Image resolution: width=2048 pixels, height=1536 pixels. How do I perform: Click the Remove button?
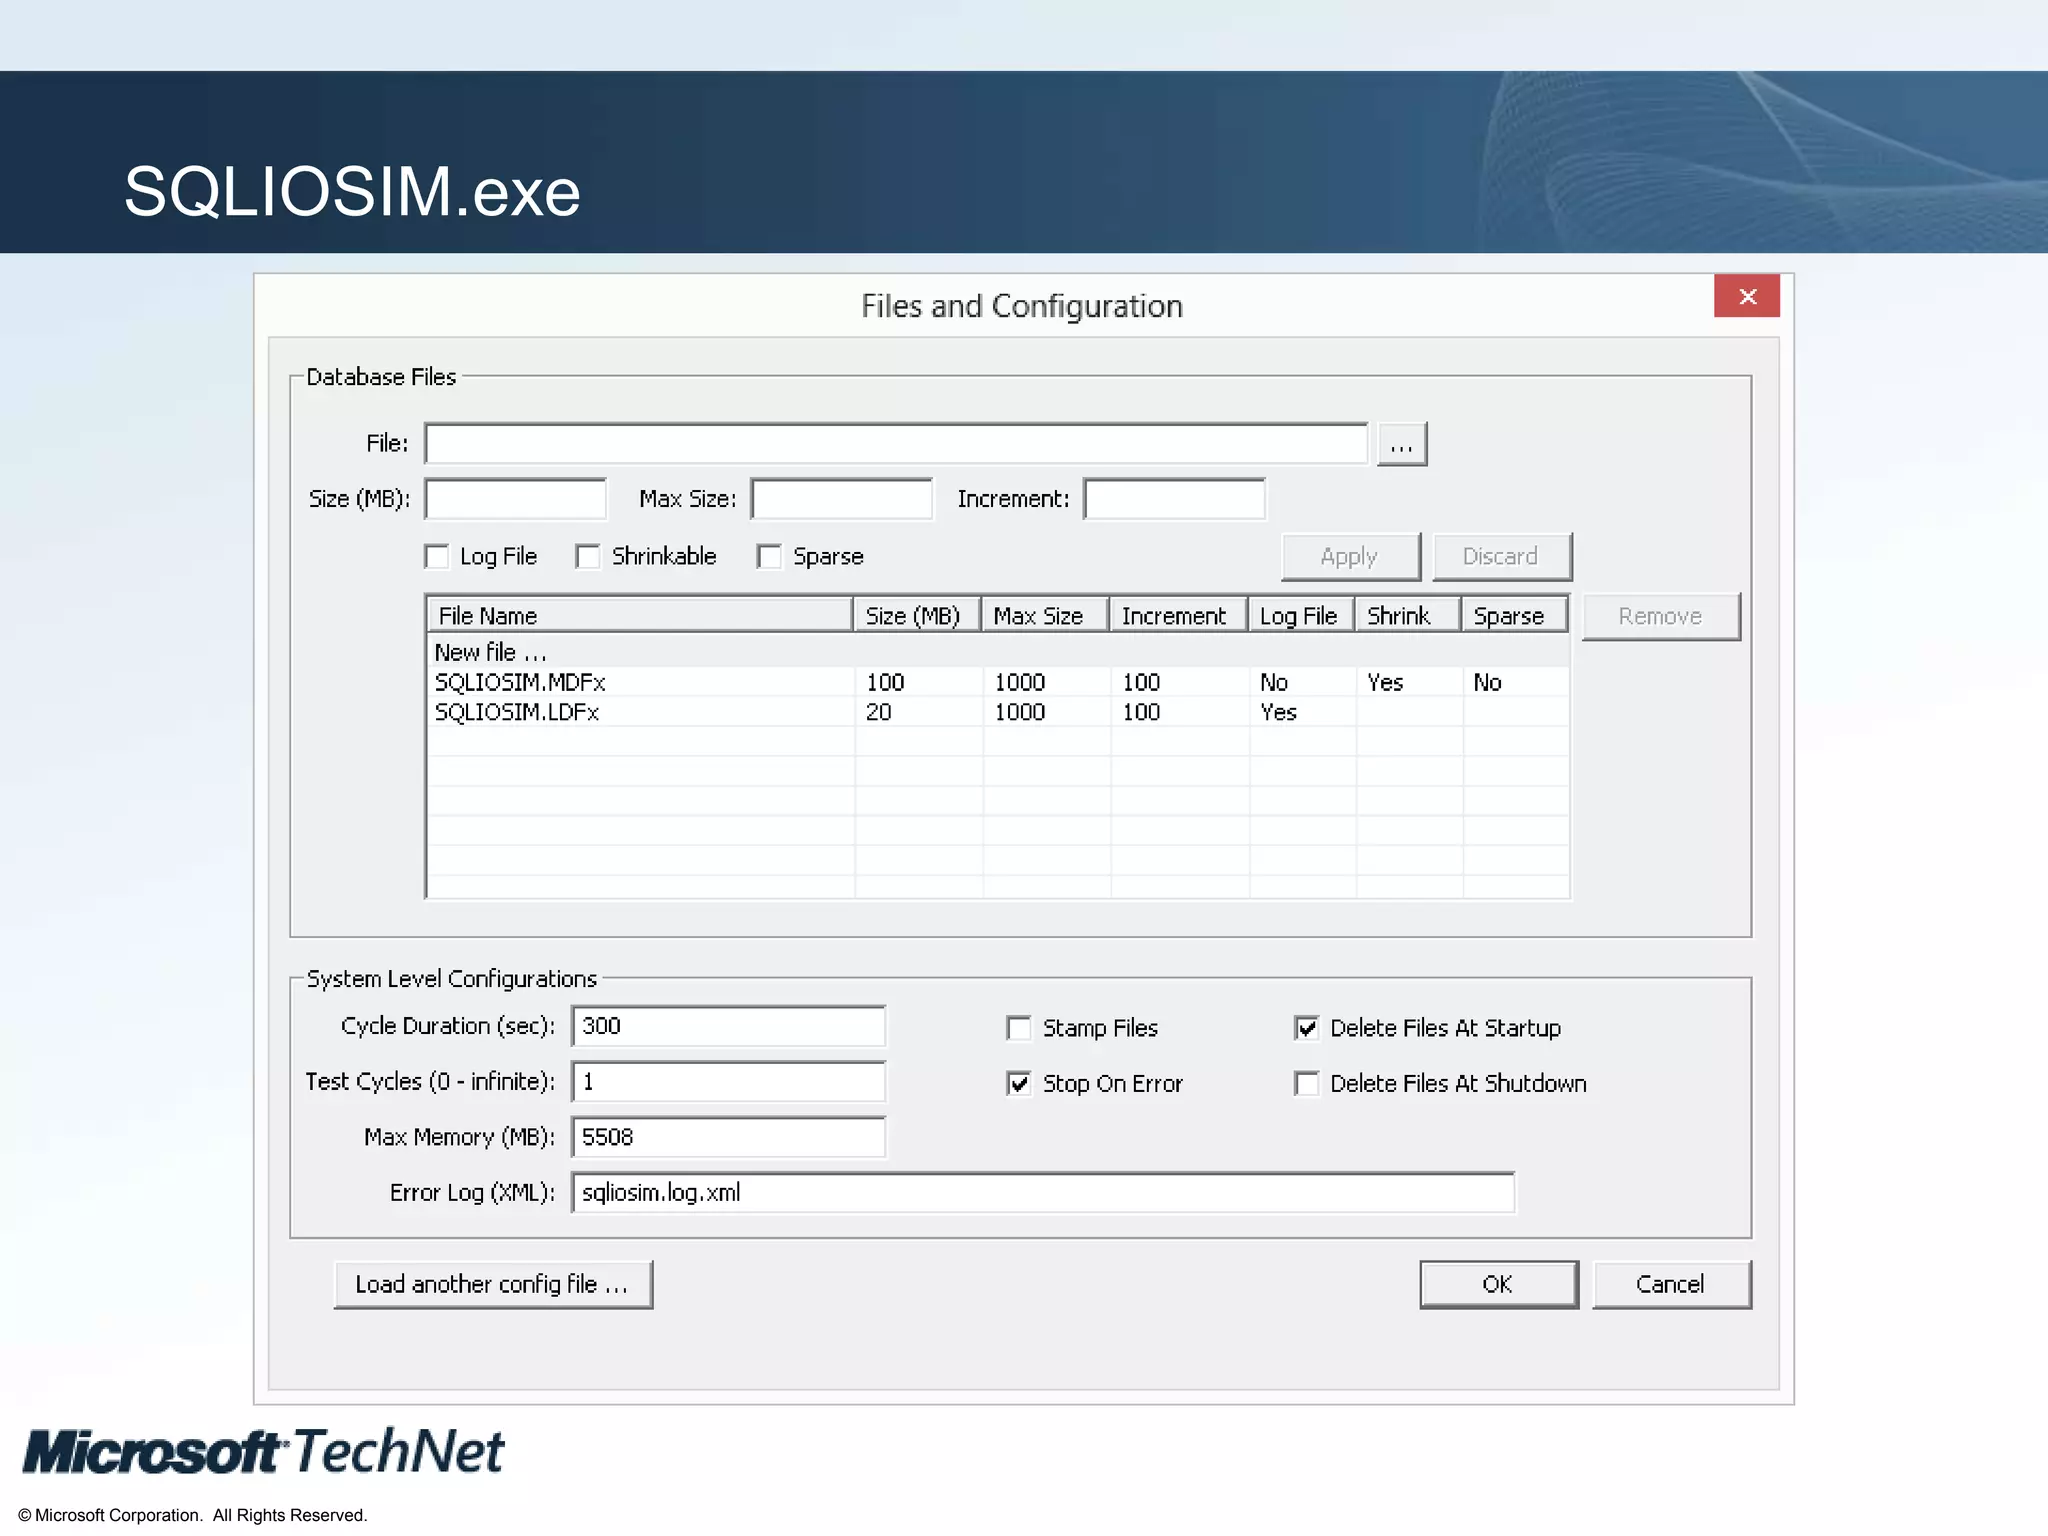click(x=1661, y=616)
